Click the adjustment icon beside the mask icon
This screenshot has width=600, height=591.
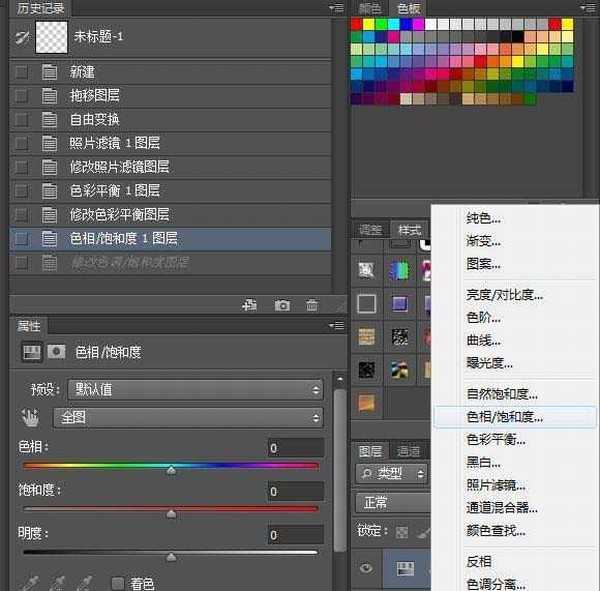tap(32, 352)
